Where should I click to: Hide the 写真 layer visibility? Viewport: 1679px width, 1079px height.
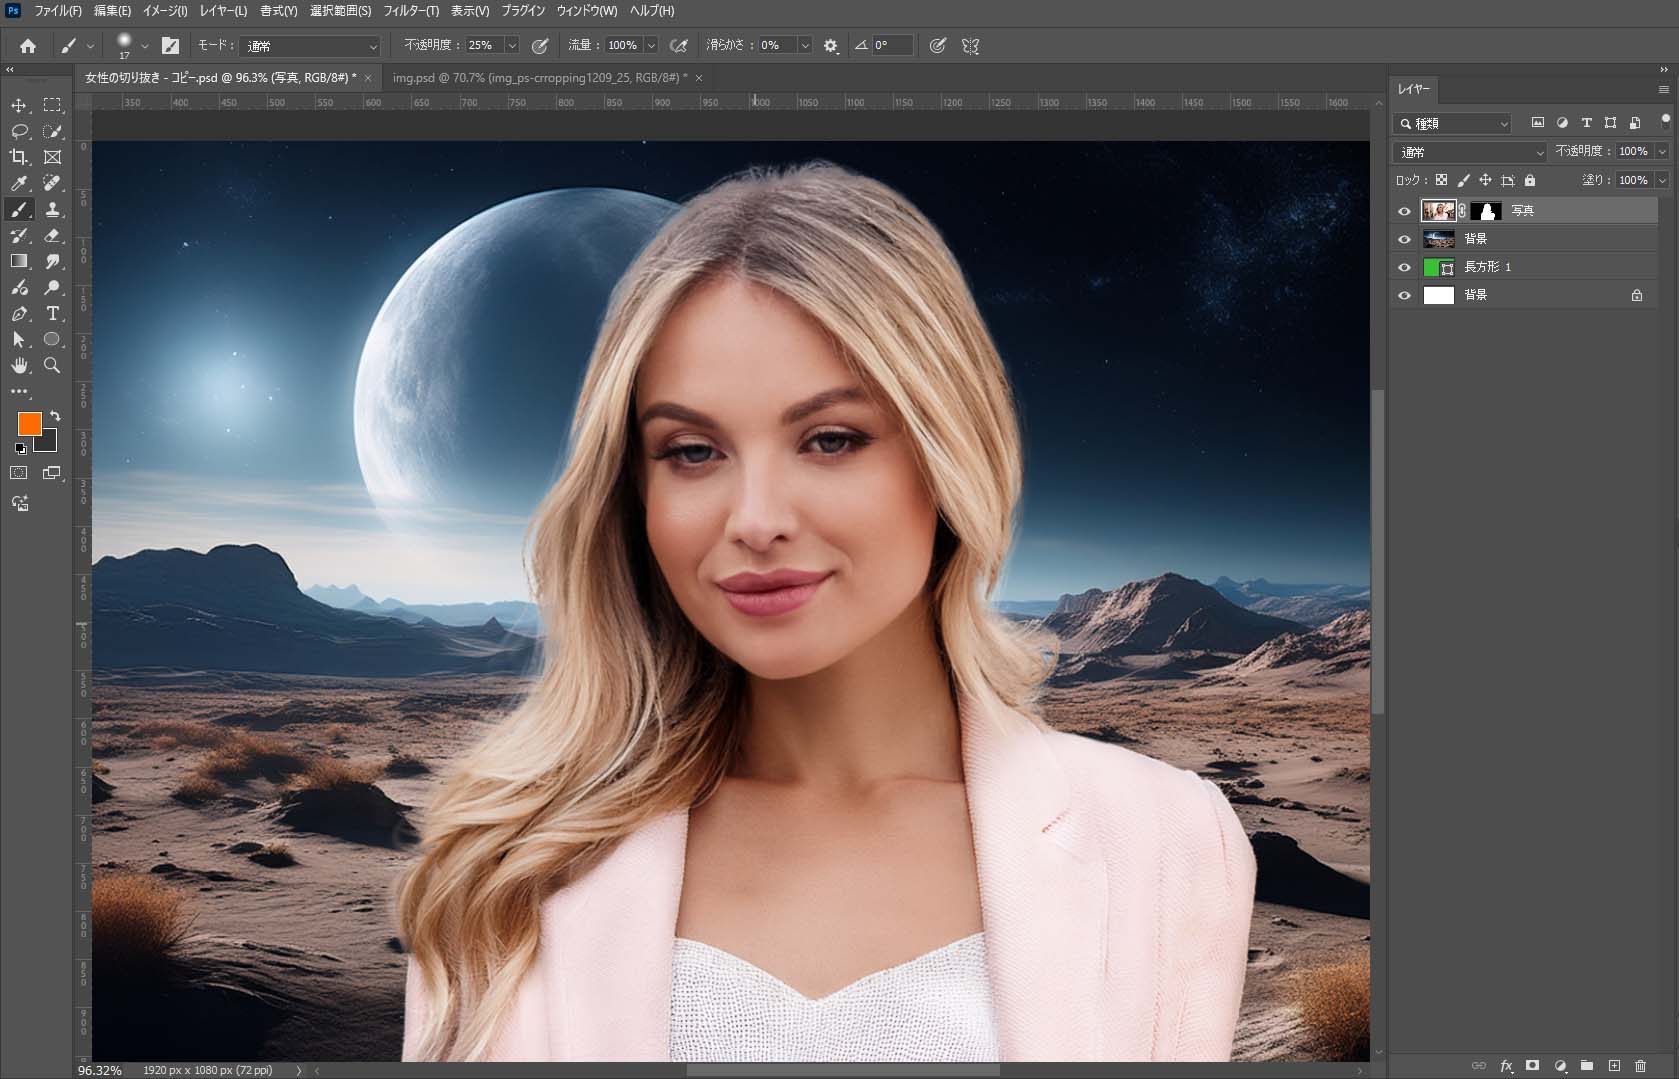point(1404,211)
